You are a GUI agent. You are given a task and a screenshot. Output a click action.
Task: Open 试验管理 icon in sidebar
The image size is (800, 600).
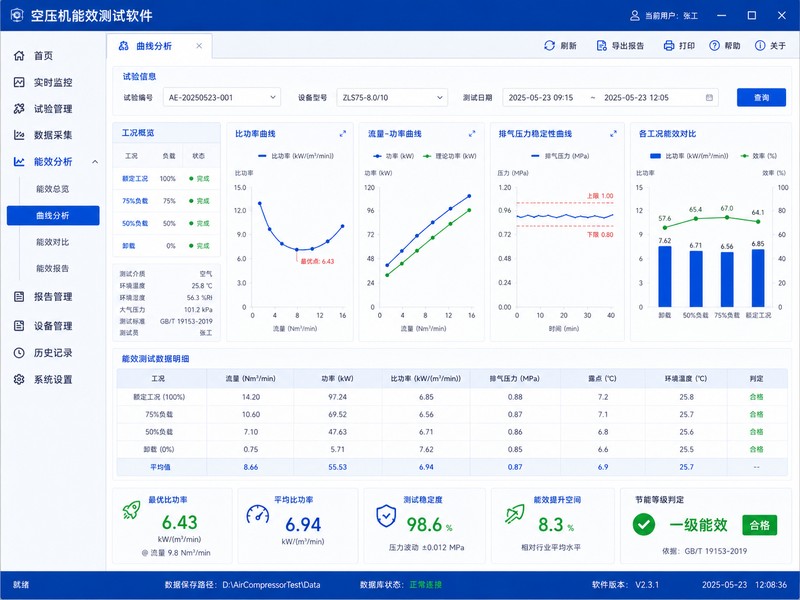coord(19,109)
